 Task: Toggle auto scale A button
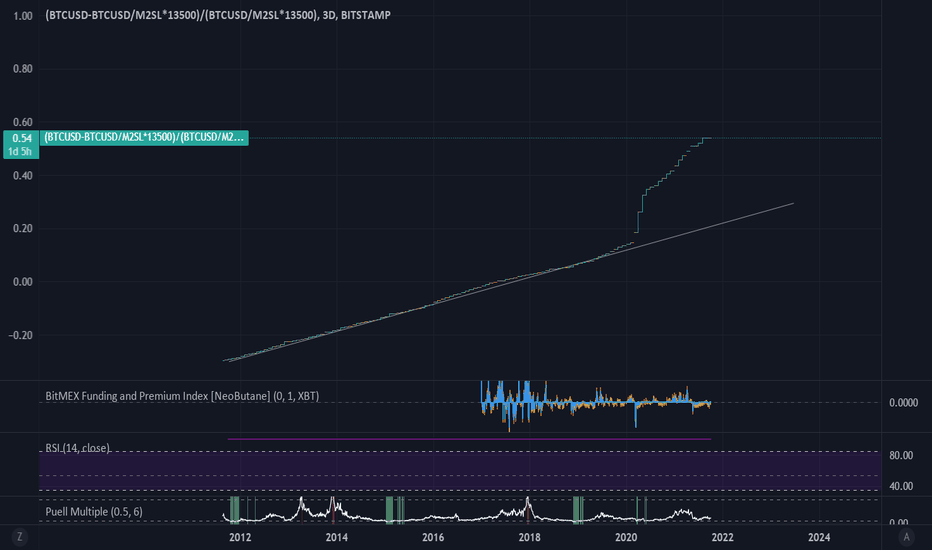[906, 537]
